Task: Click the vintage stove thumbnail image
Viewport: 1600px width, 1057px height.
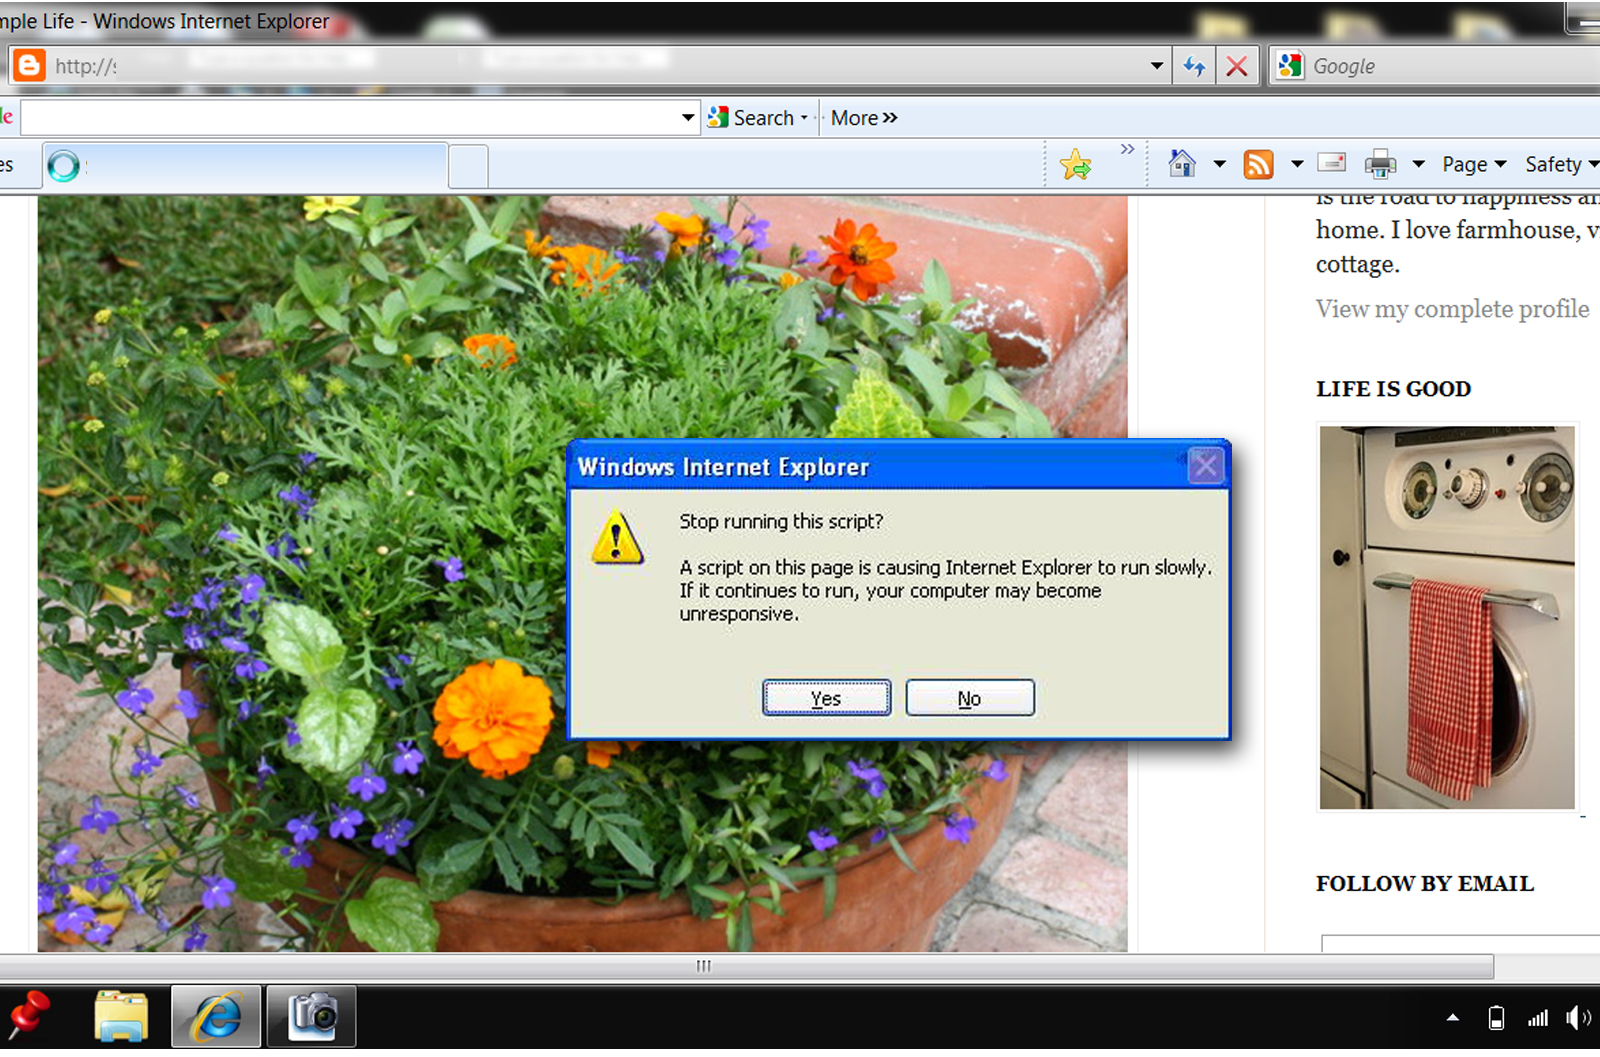Action: 1447,617
